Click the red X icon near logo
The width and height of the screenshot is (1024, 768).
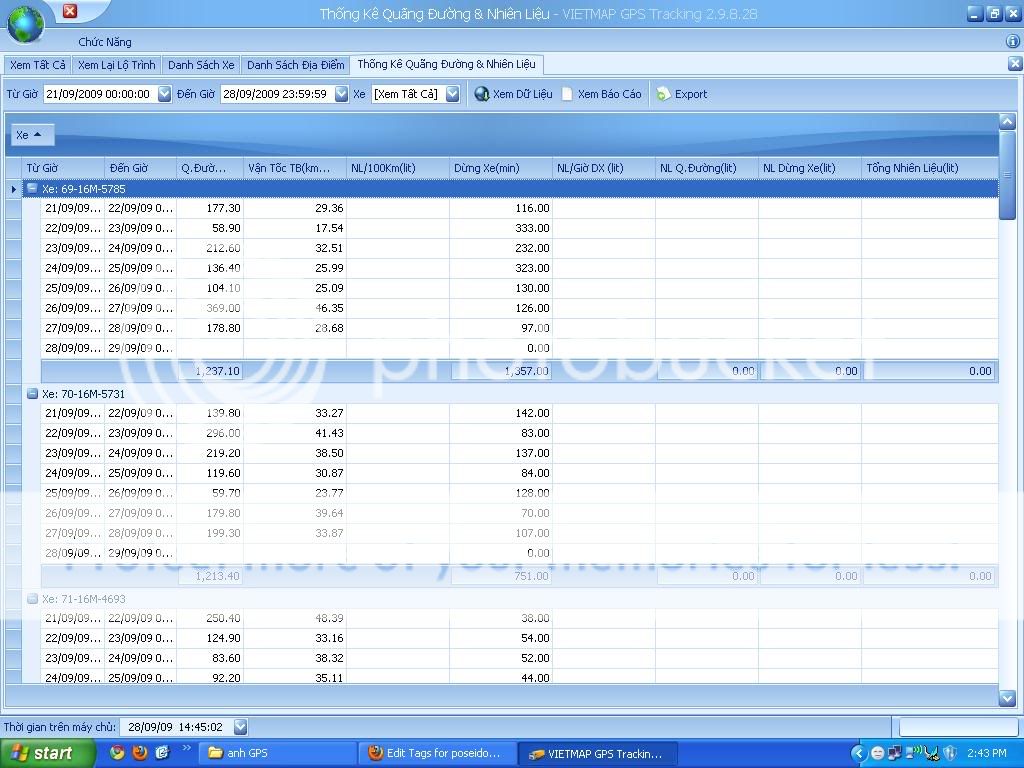[70, 11]
